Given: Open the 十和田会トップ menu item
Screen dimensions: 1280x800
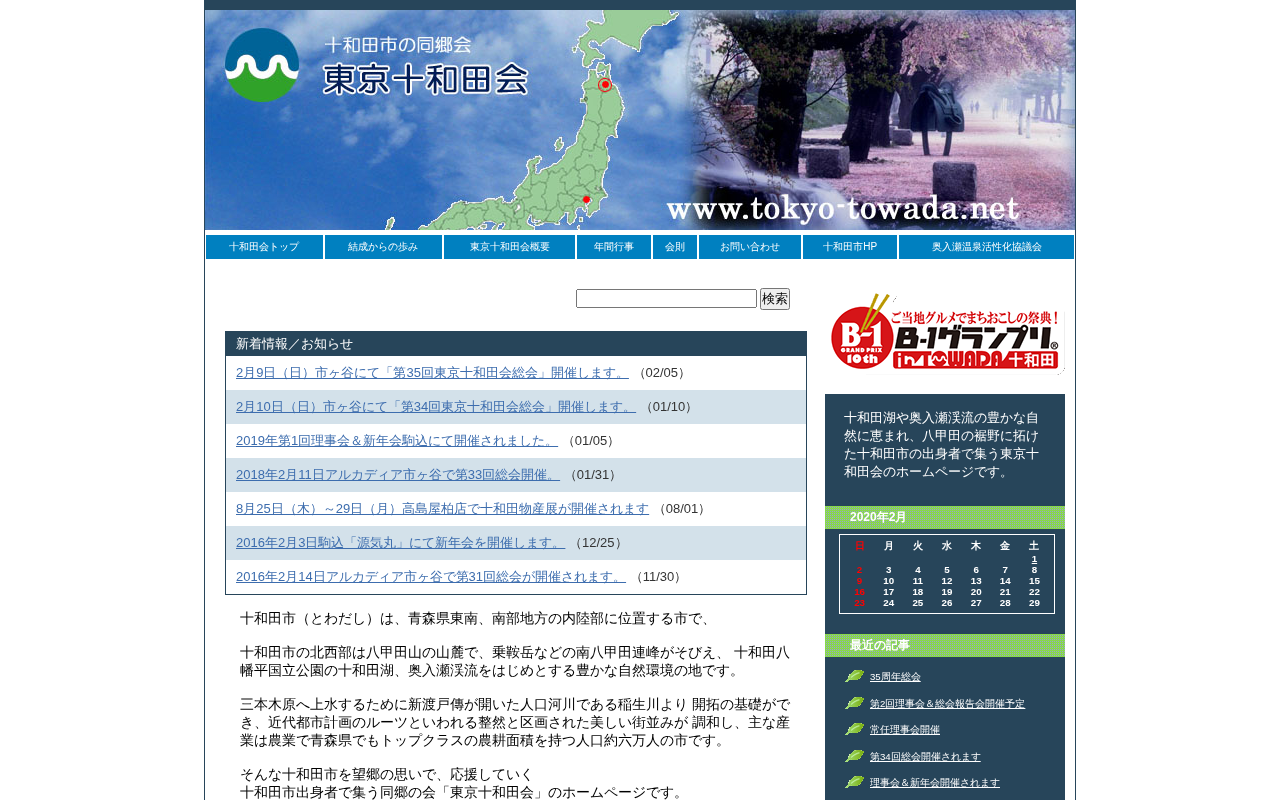Looking at the screenshot, I should (x=264, y=247).
